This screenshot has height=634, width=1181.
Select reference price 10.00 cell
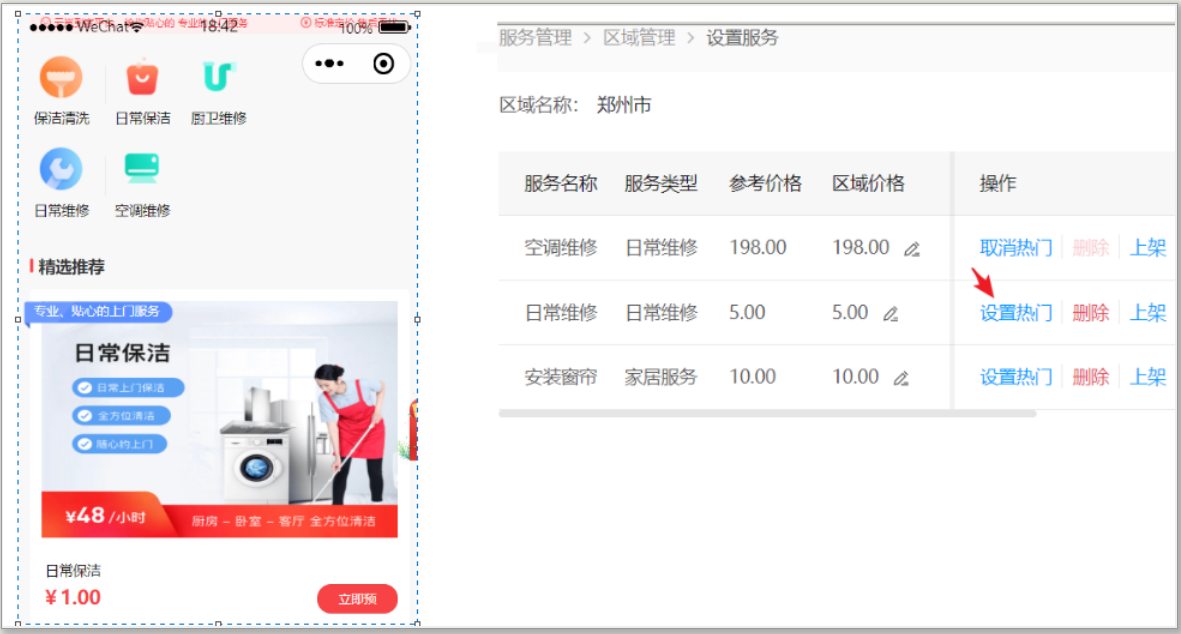(752, 376)
